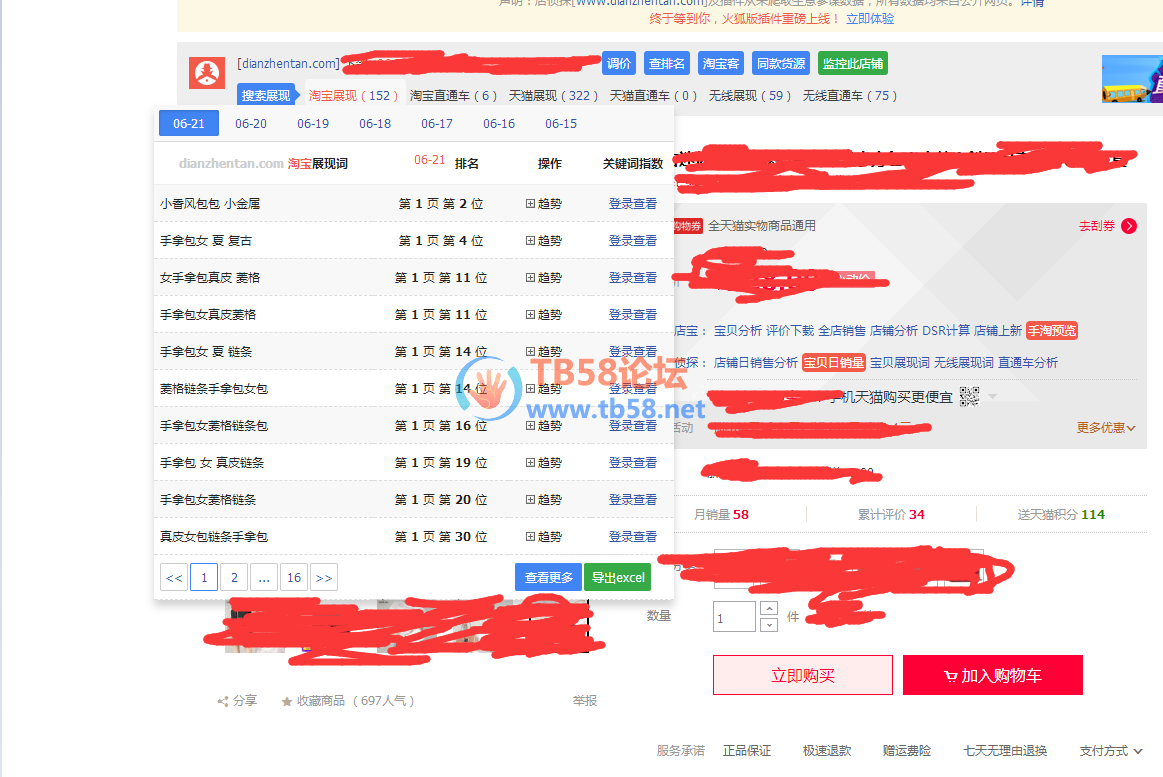Open the 支付方式 dropdown
The image size is (1163, 777).
[1110, 751]
